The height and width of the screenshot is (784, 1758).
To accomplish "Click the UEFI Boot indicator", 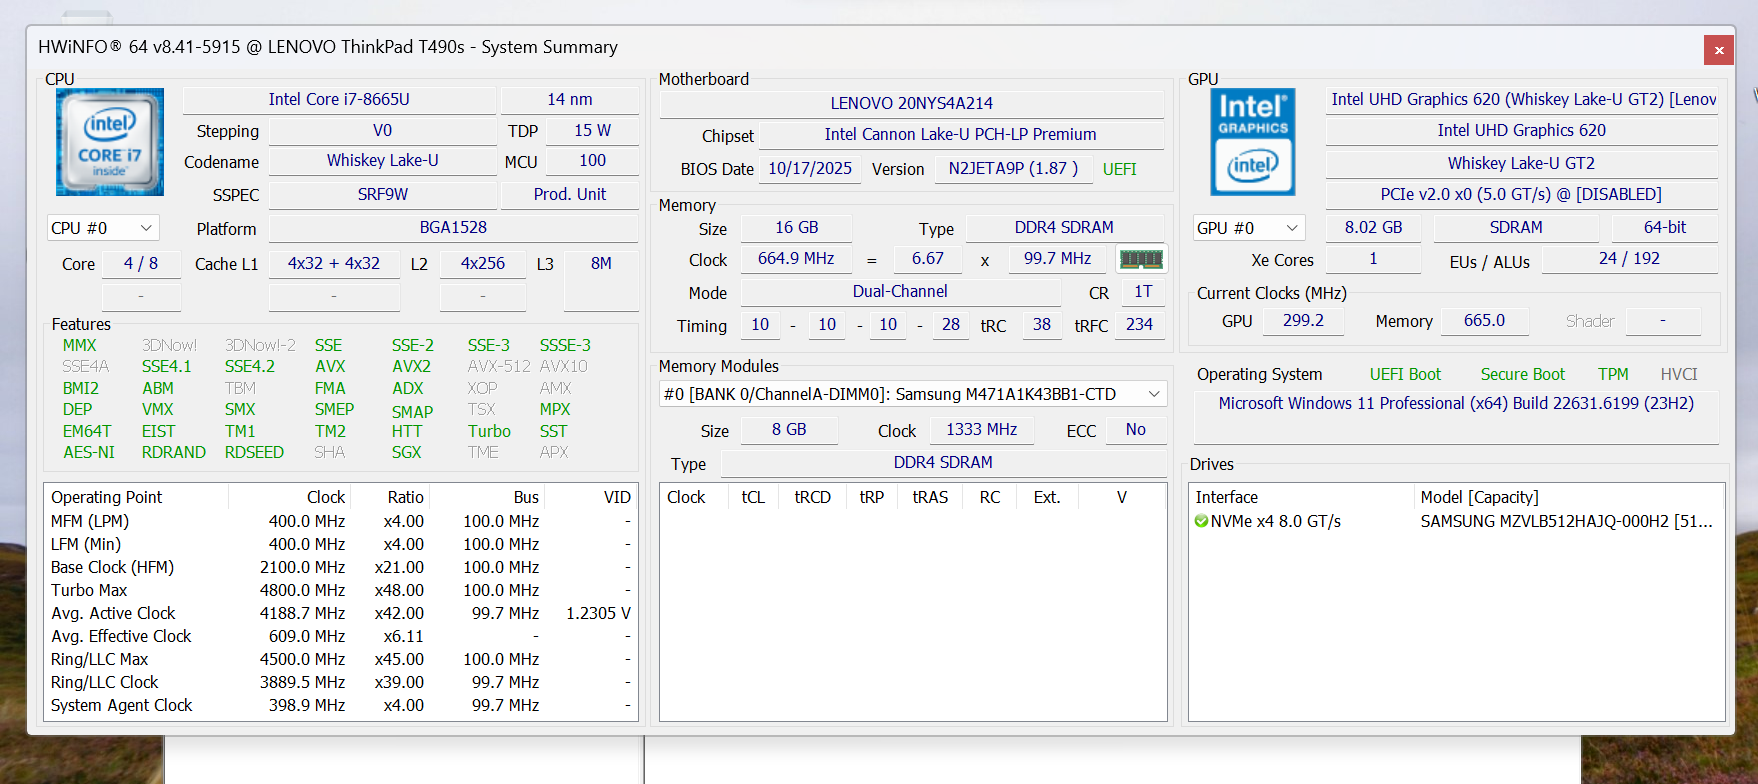I will click(1405, 374).
